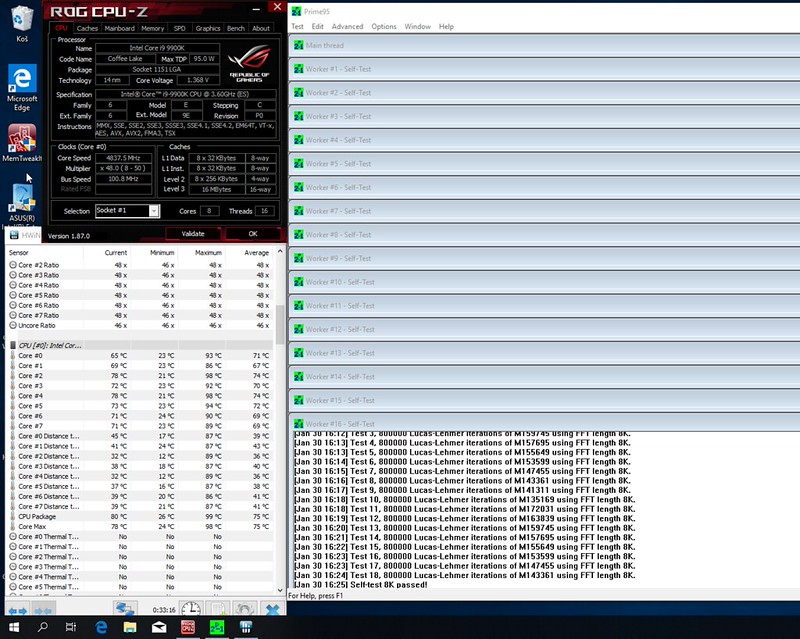This screenshot has height=639, width=800.
Task: Open Prime95 Advanced menu
Action: click(x=347, y=26)
